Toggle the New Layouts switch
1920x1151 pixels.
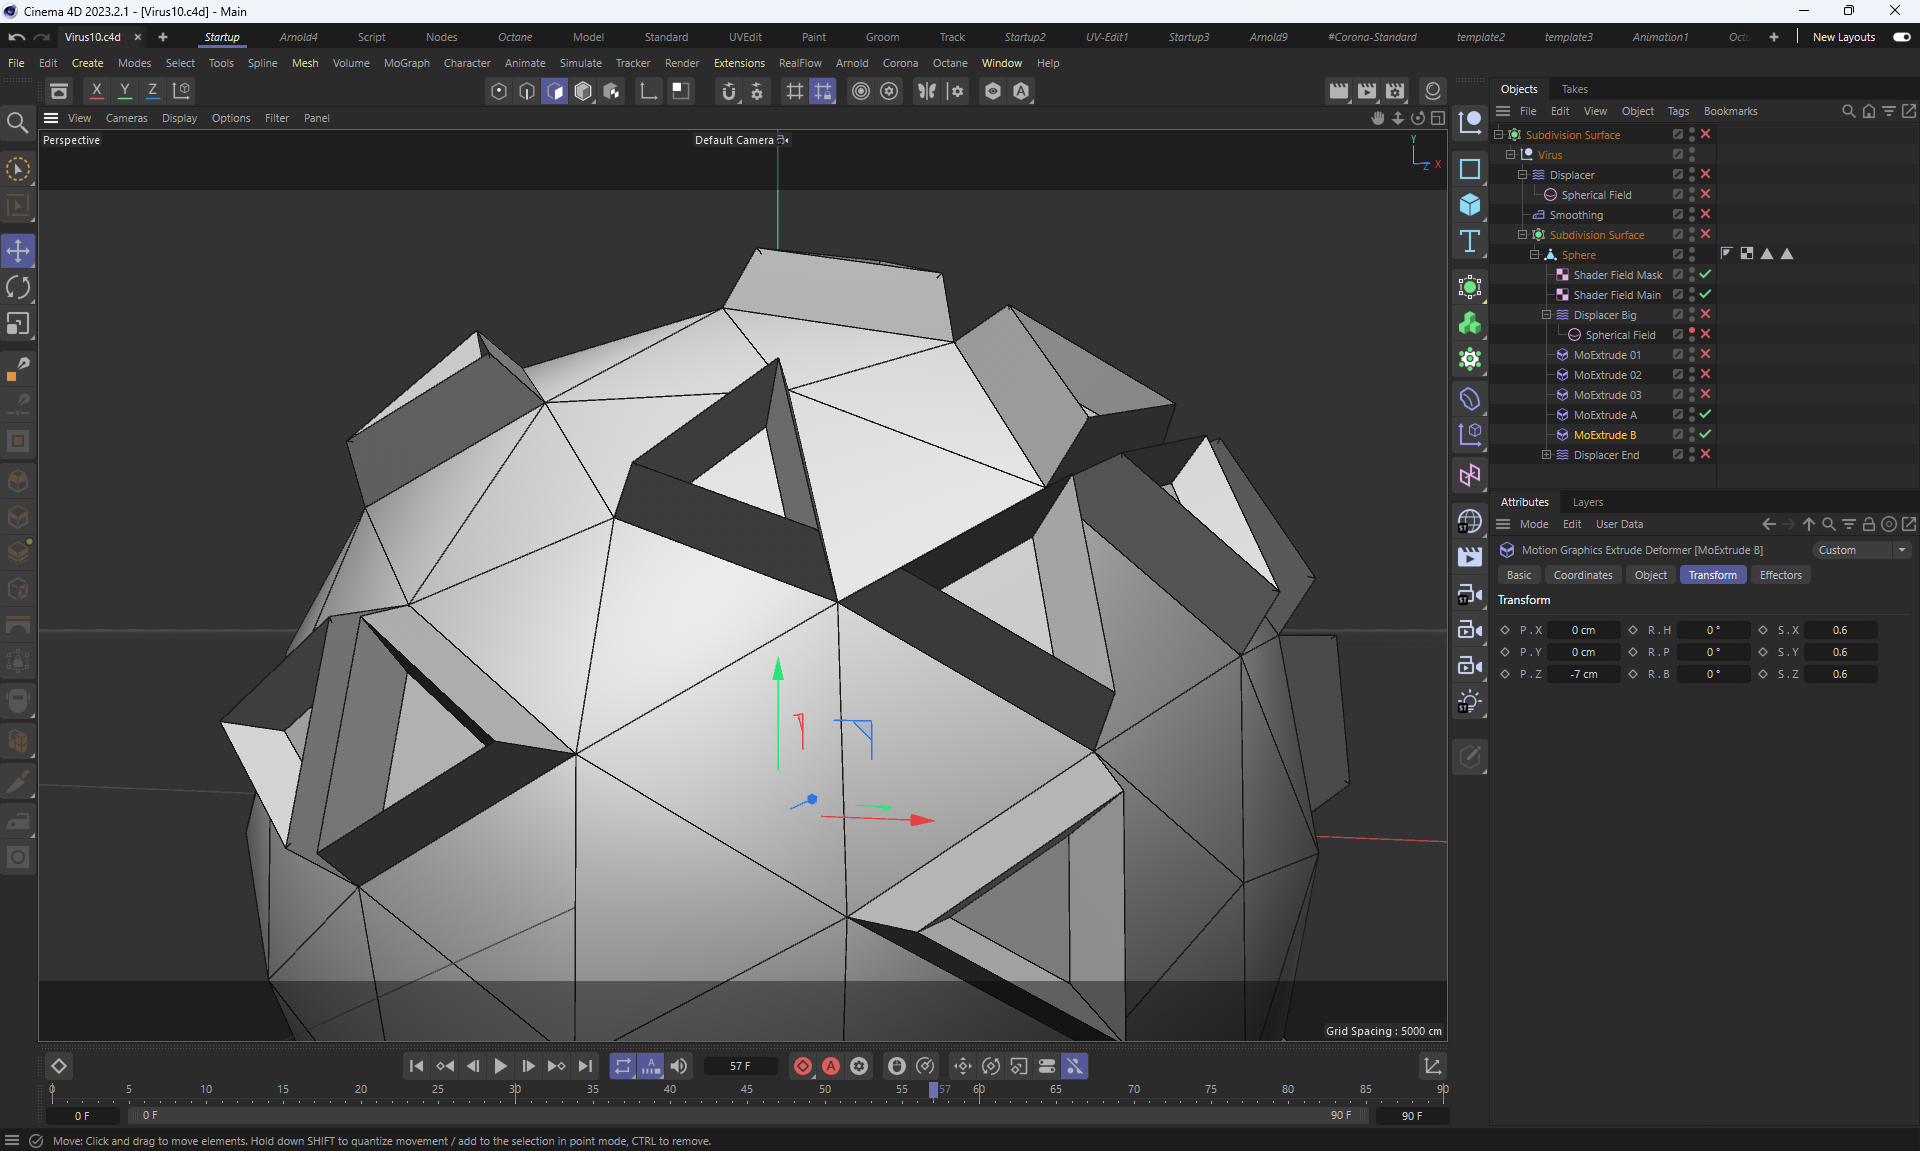(1901, 37)
